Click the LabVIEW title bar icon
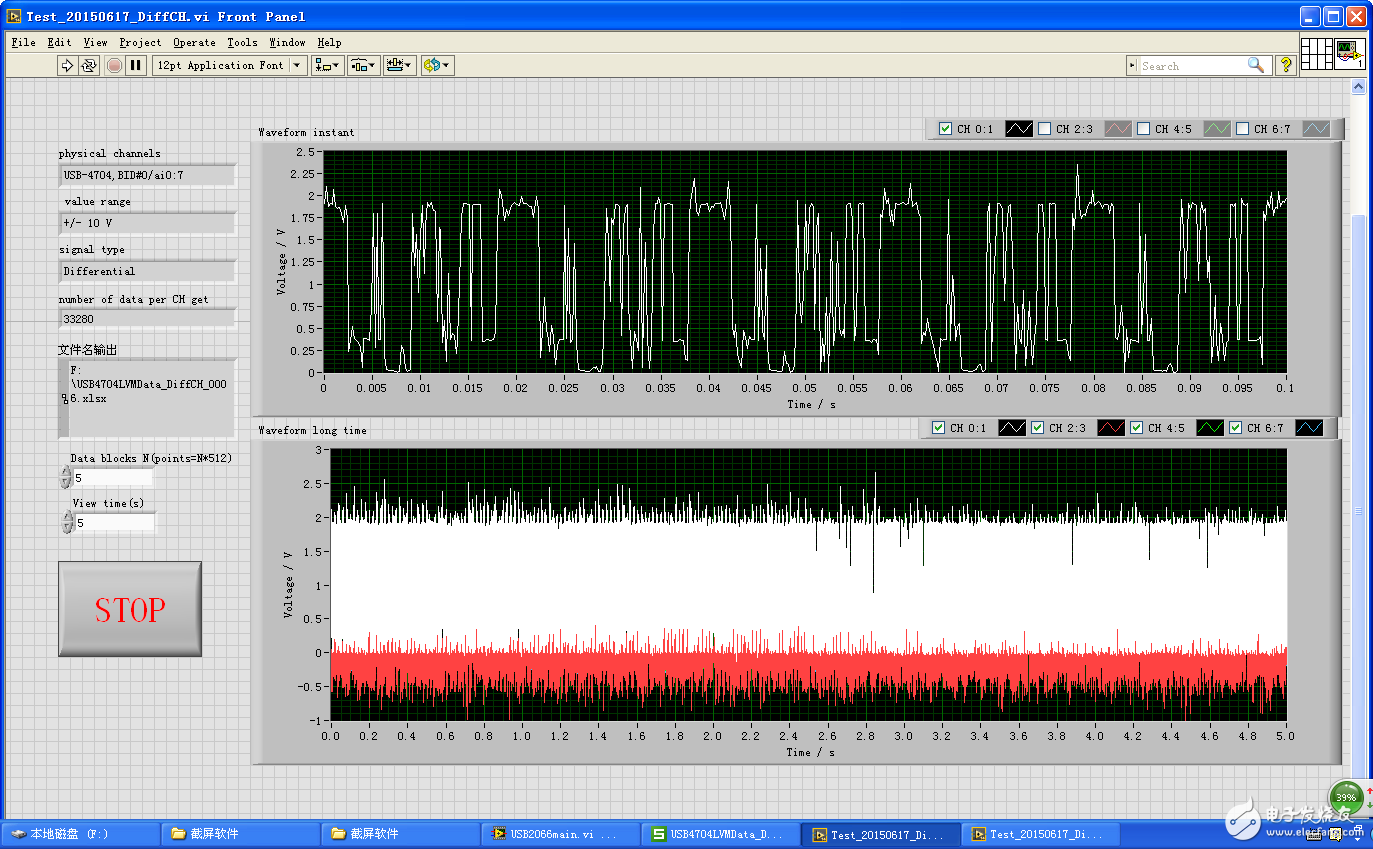Image resolution: width=1373 pixels, height=849 pixels. pos(14,16)
